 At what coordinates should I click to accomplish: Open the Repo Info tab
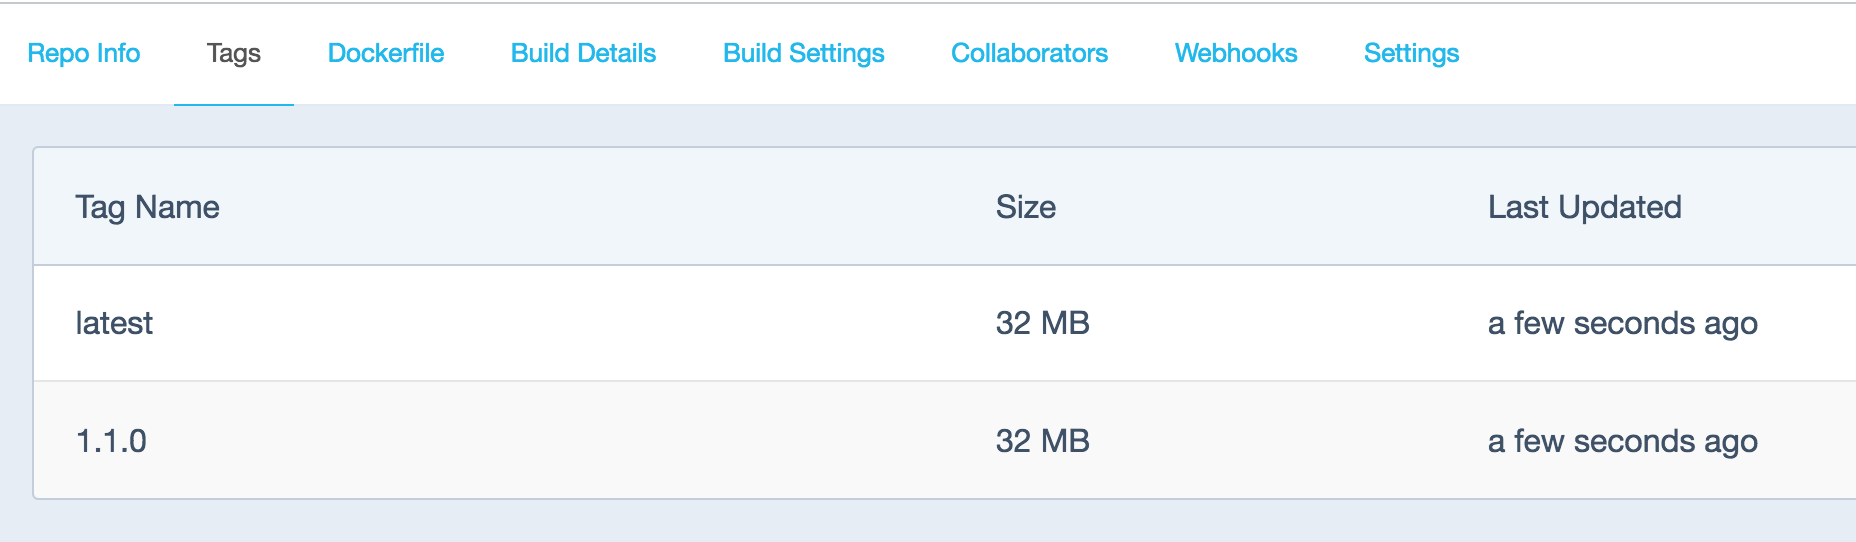pos(84,53)
